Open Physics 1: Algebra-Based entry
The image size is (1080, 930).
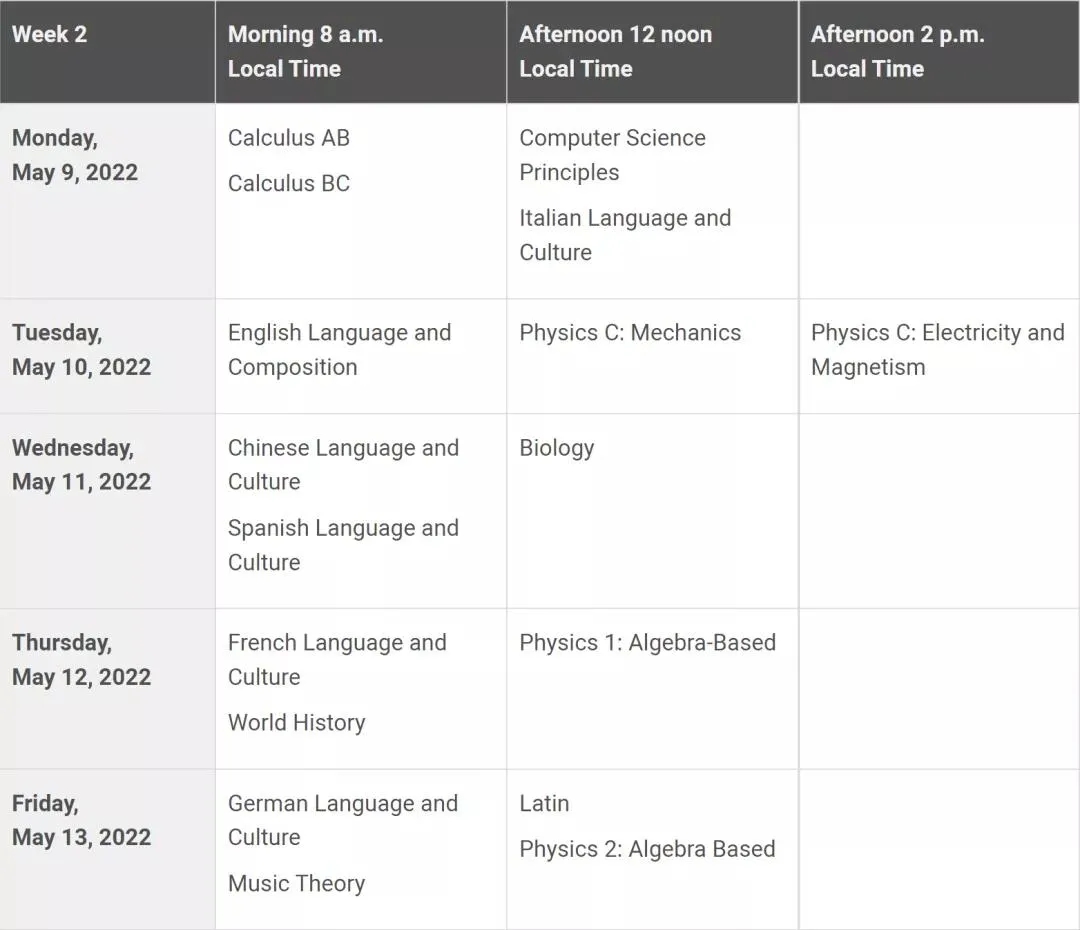[x=647, y=643]
